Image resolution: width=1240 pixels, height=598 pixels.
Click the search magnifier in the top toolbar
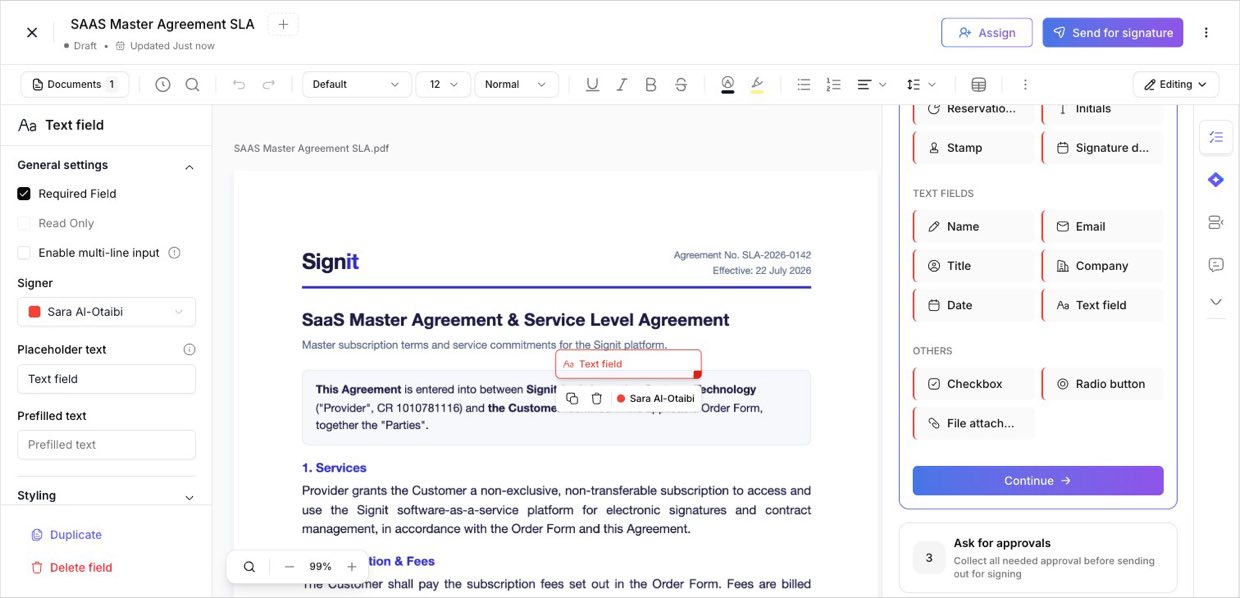tap(192, 84)
